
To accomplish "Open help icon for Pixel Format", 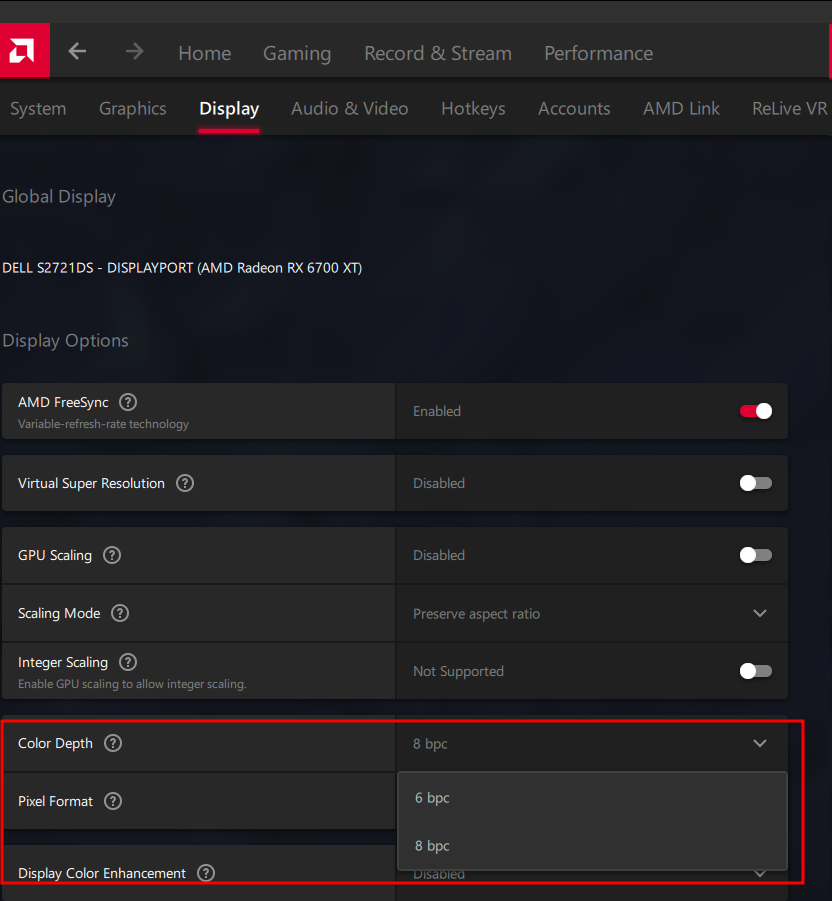I will [x=113, y=801].
